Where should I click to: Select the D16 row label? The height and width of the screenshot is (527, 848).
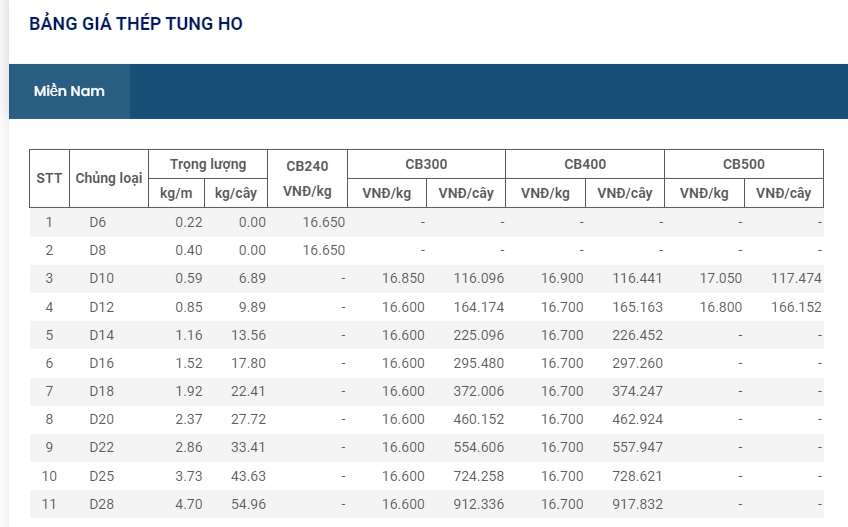[x=102, y=363]
